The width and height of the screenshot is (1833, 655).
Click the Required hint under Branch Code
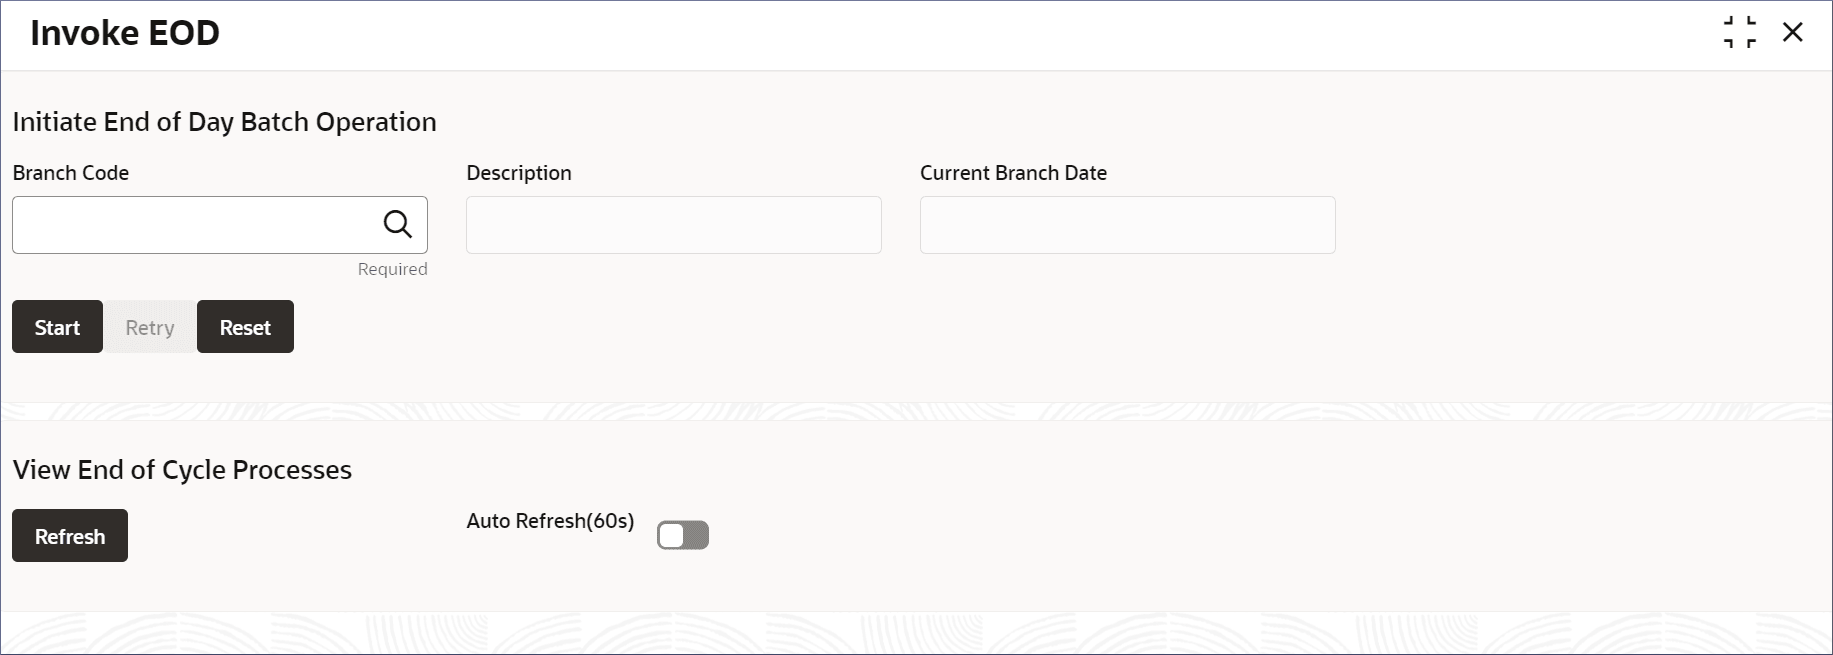pos(393,269)
